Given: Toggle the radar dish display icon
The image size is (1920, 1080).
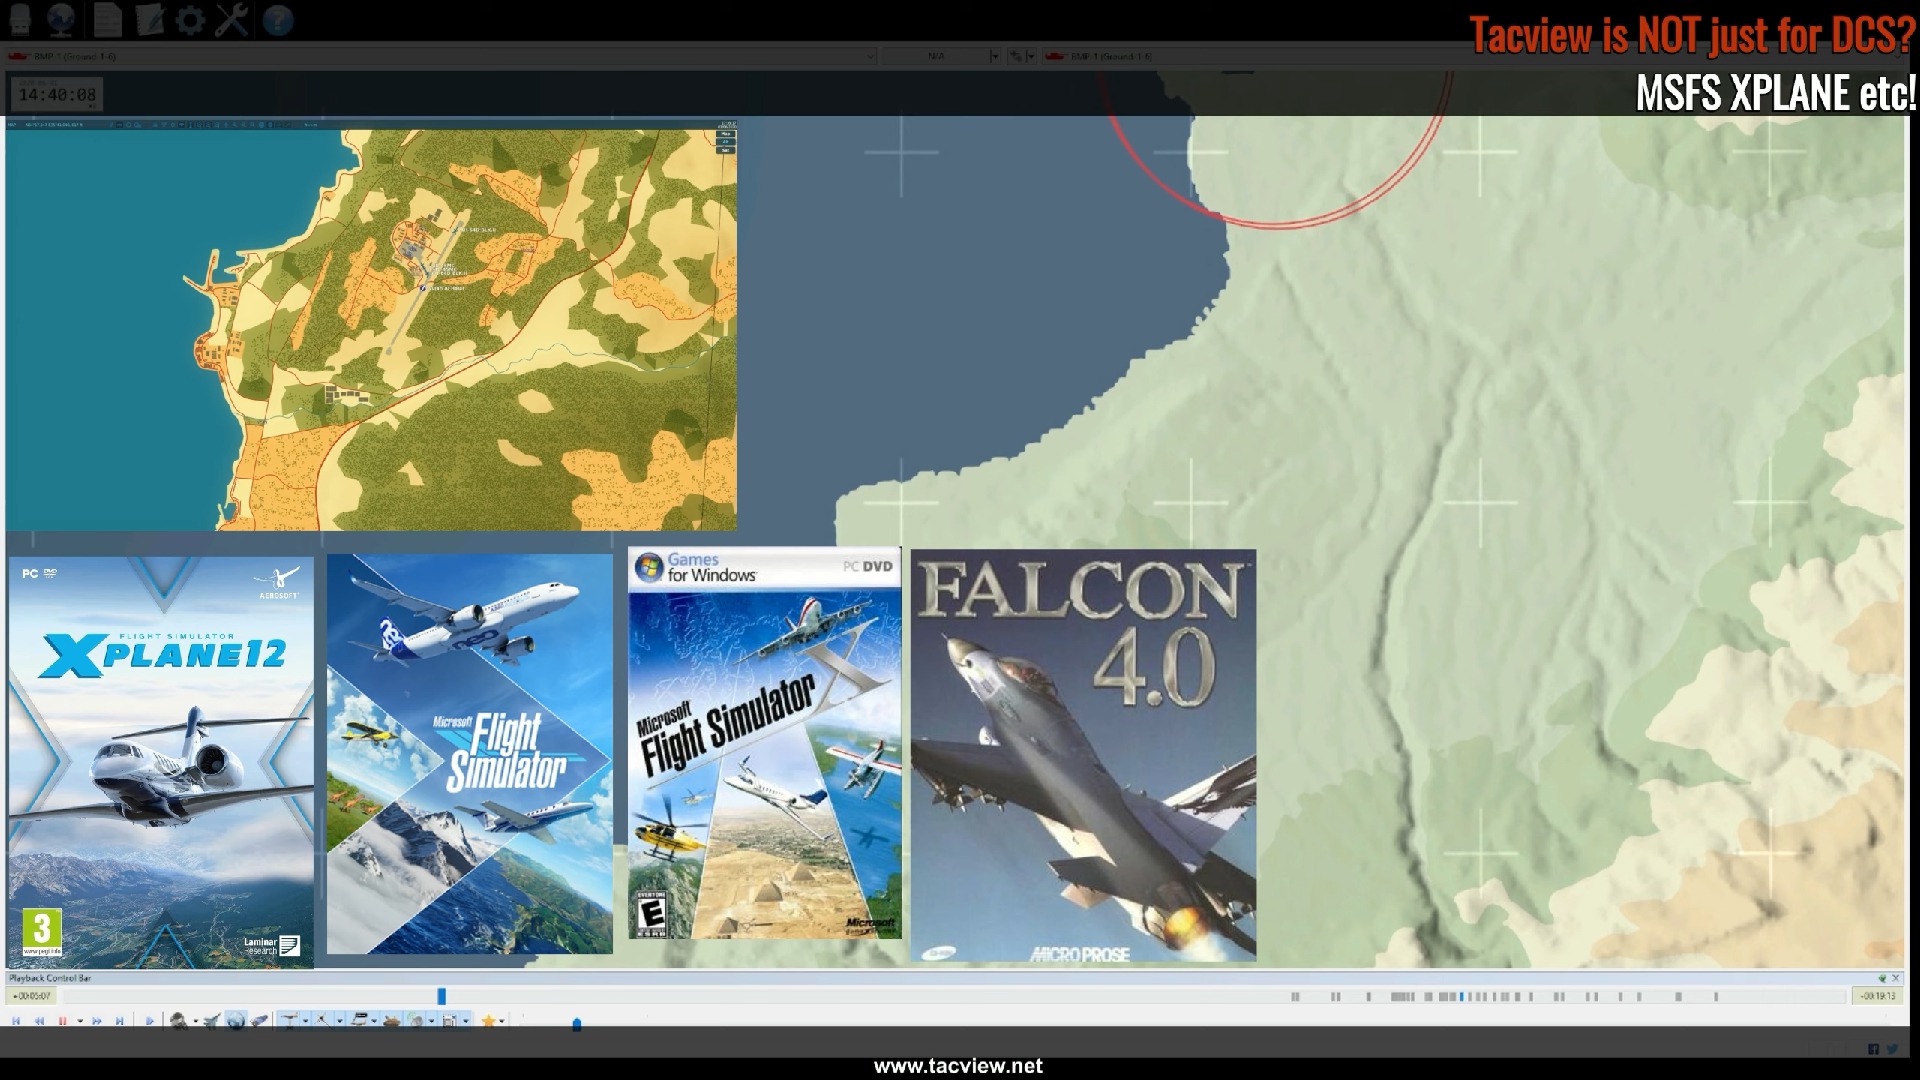Looking at the screenshot, I should pyautogui.click(x=416, y=1021).
